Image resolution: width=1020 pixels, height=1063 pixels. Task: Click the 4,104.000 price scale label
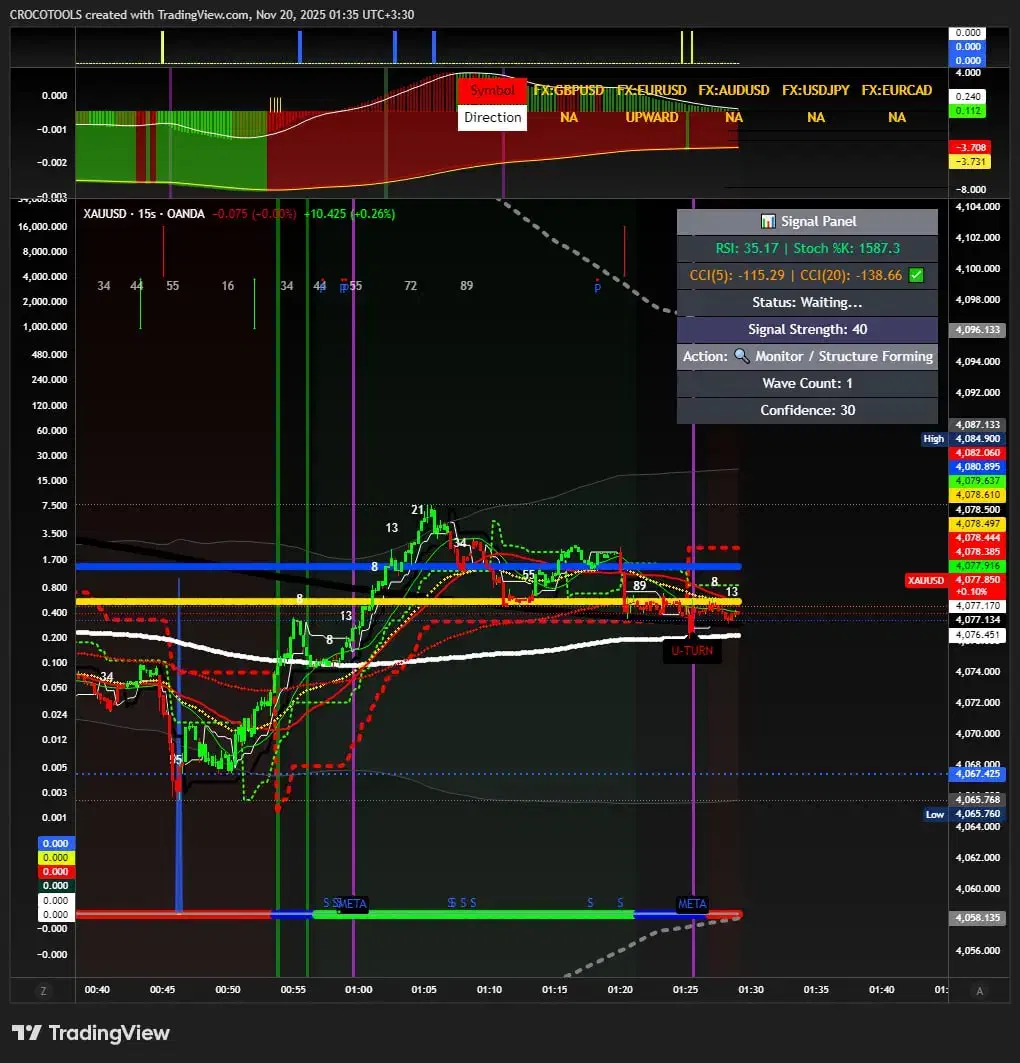click(x=977, y=207)
